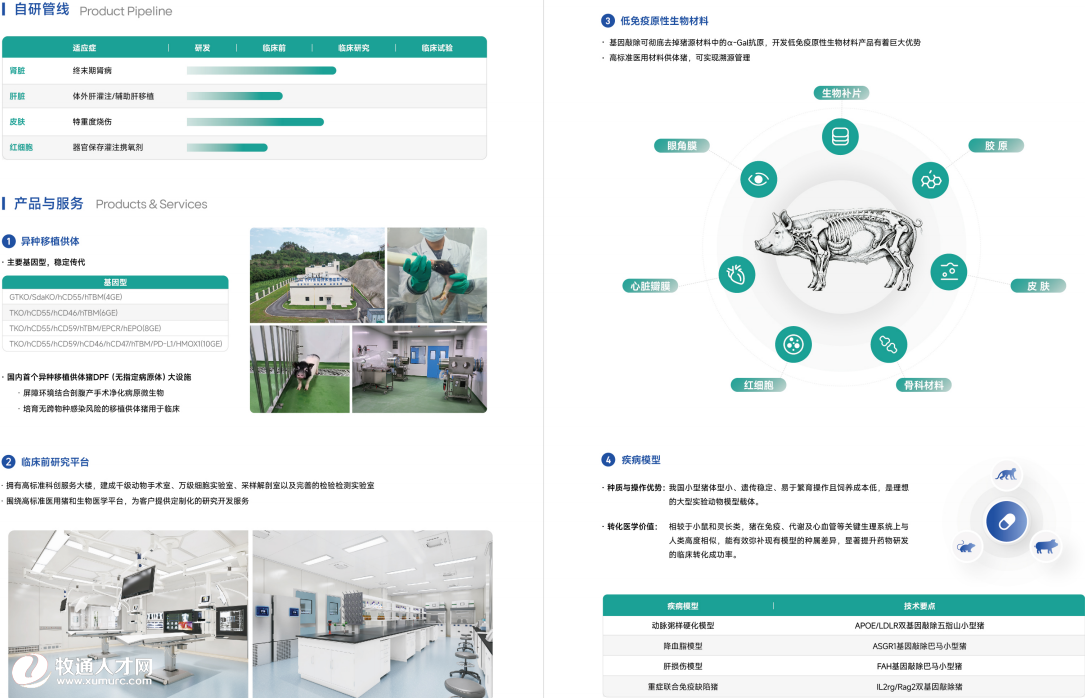The width and height of the screenshot is (1085, 698).
Task: Click the 技术要点 table header
Action: click(x=919, y=606)
